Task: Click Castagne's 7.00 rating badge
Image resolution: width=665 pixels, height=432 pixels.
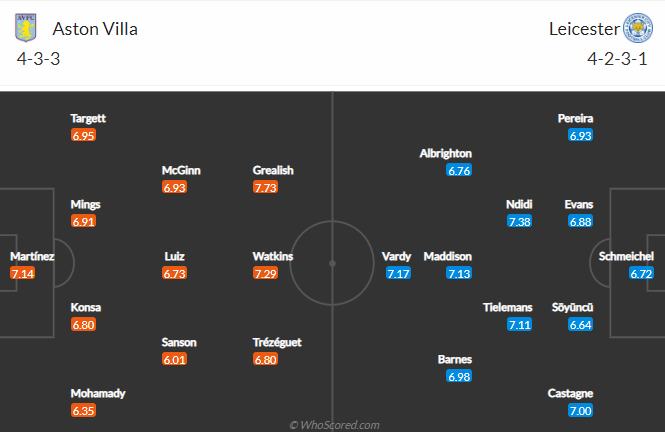Action: (x=581, y=411)
